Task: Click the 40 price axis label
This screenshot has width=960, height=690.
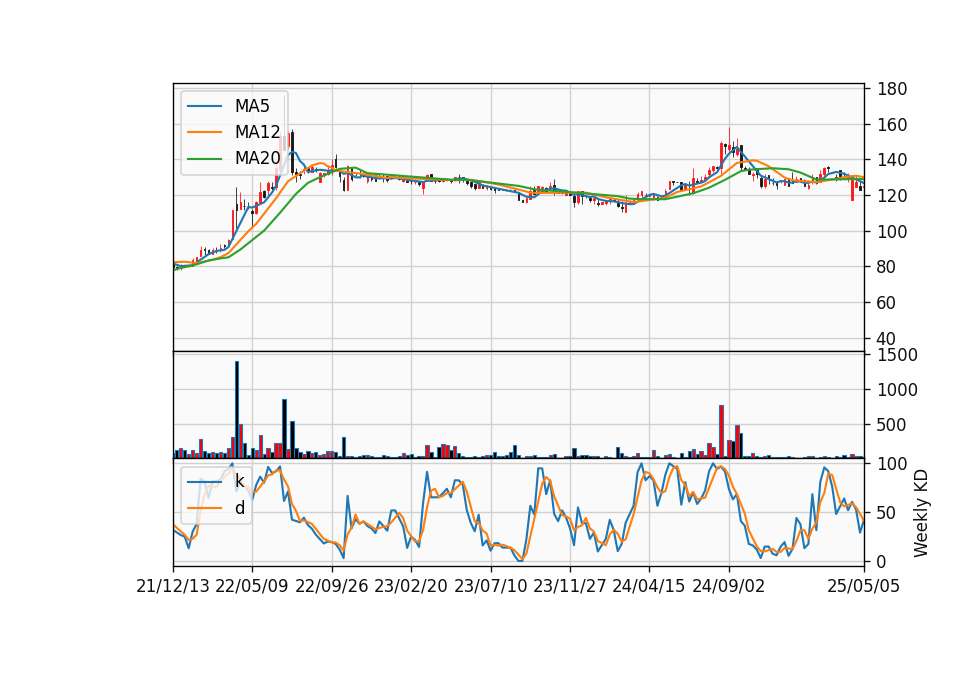Action: pos(887,339)
